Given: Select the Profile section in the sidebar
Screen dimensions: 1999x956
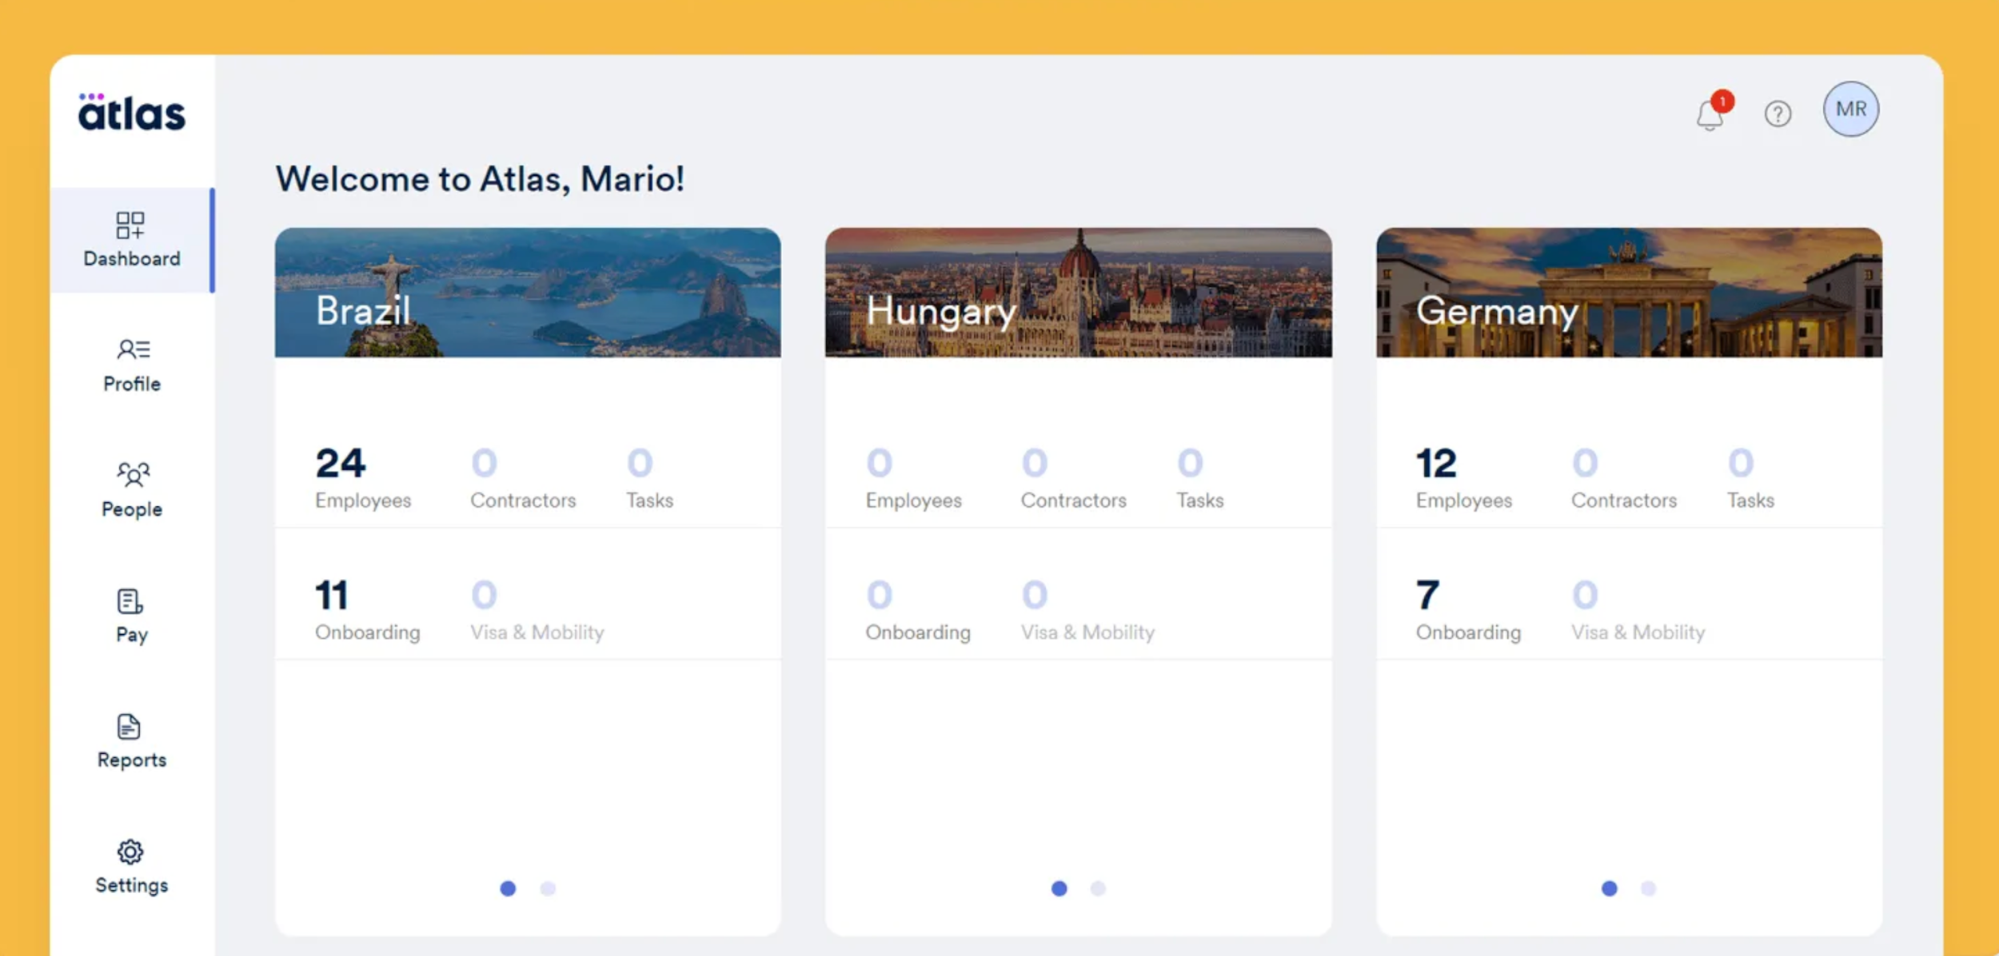Looking at the screenshot, I should 131,365.
